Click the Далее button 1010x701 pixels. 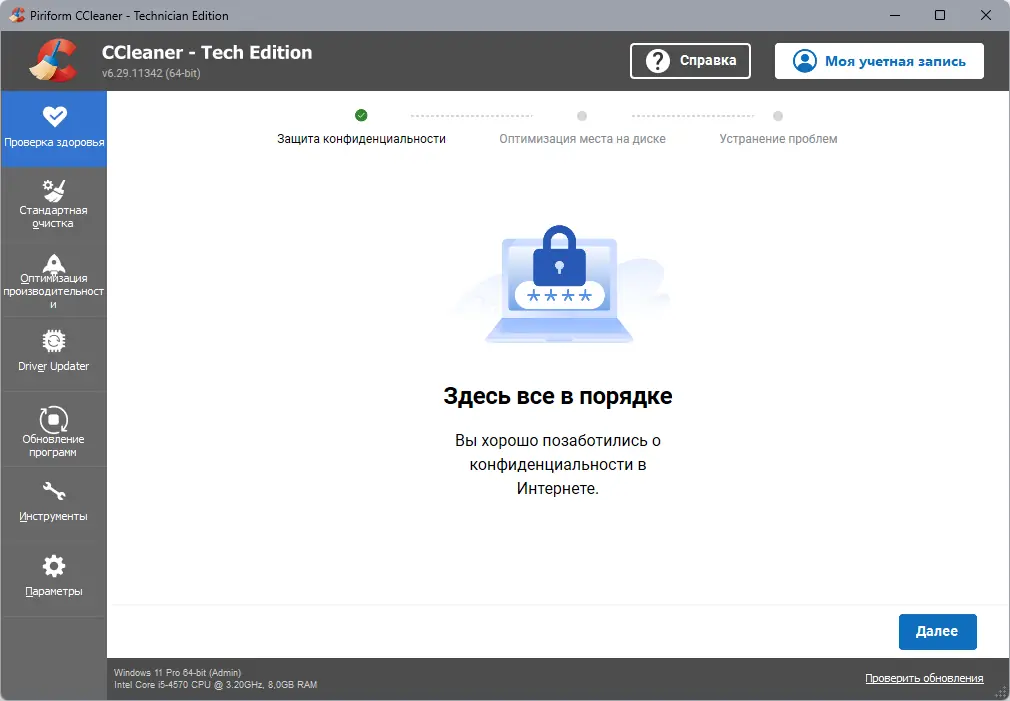[937, 631]
